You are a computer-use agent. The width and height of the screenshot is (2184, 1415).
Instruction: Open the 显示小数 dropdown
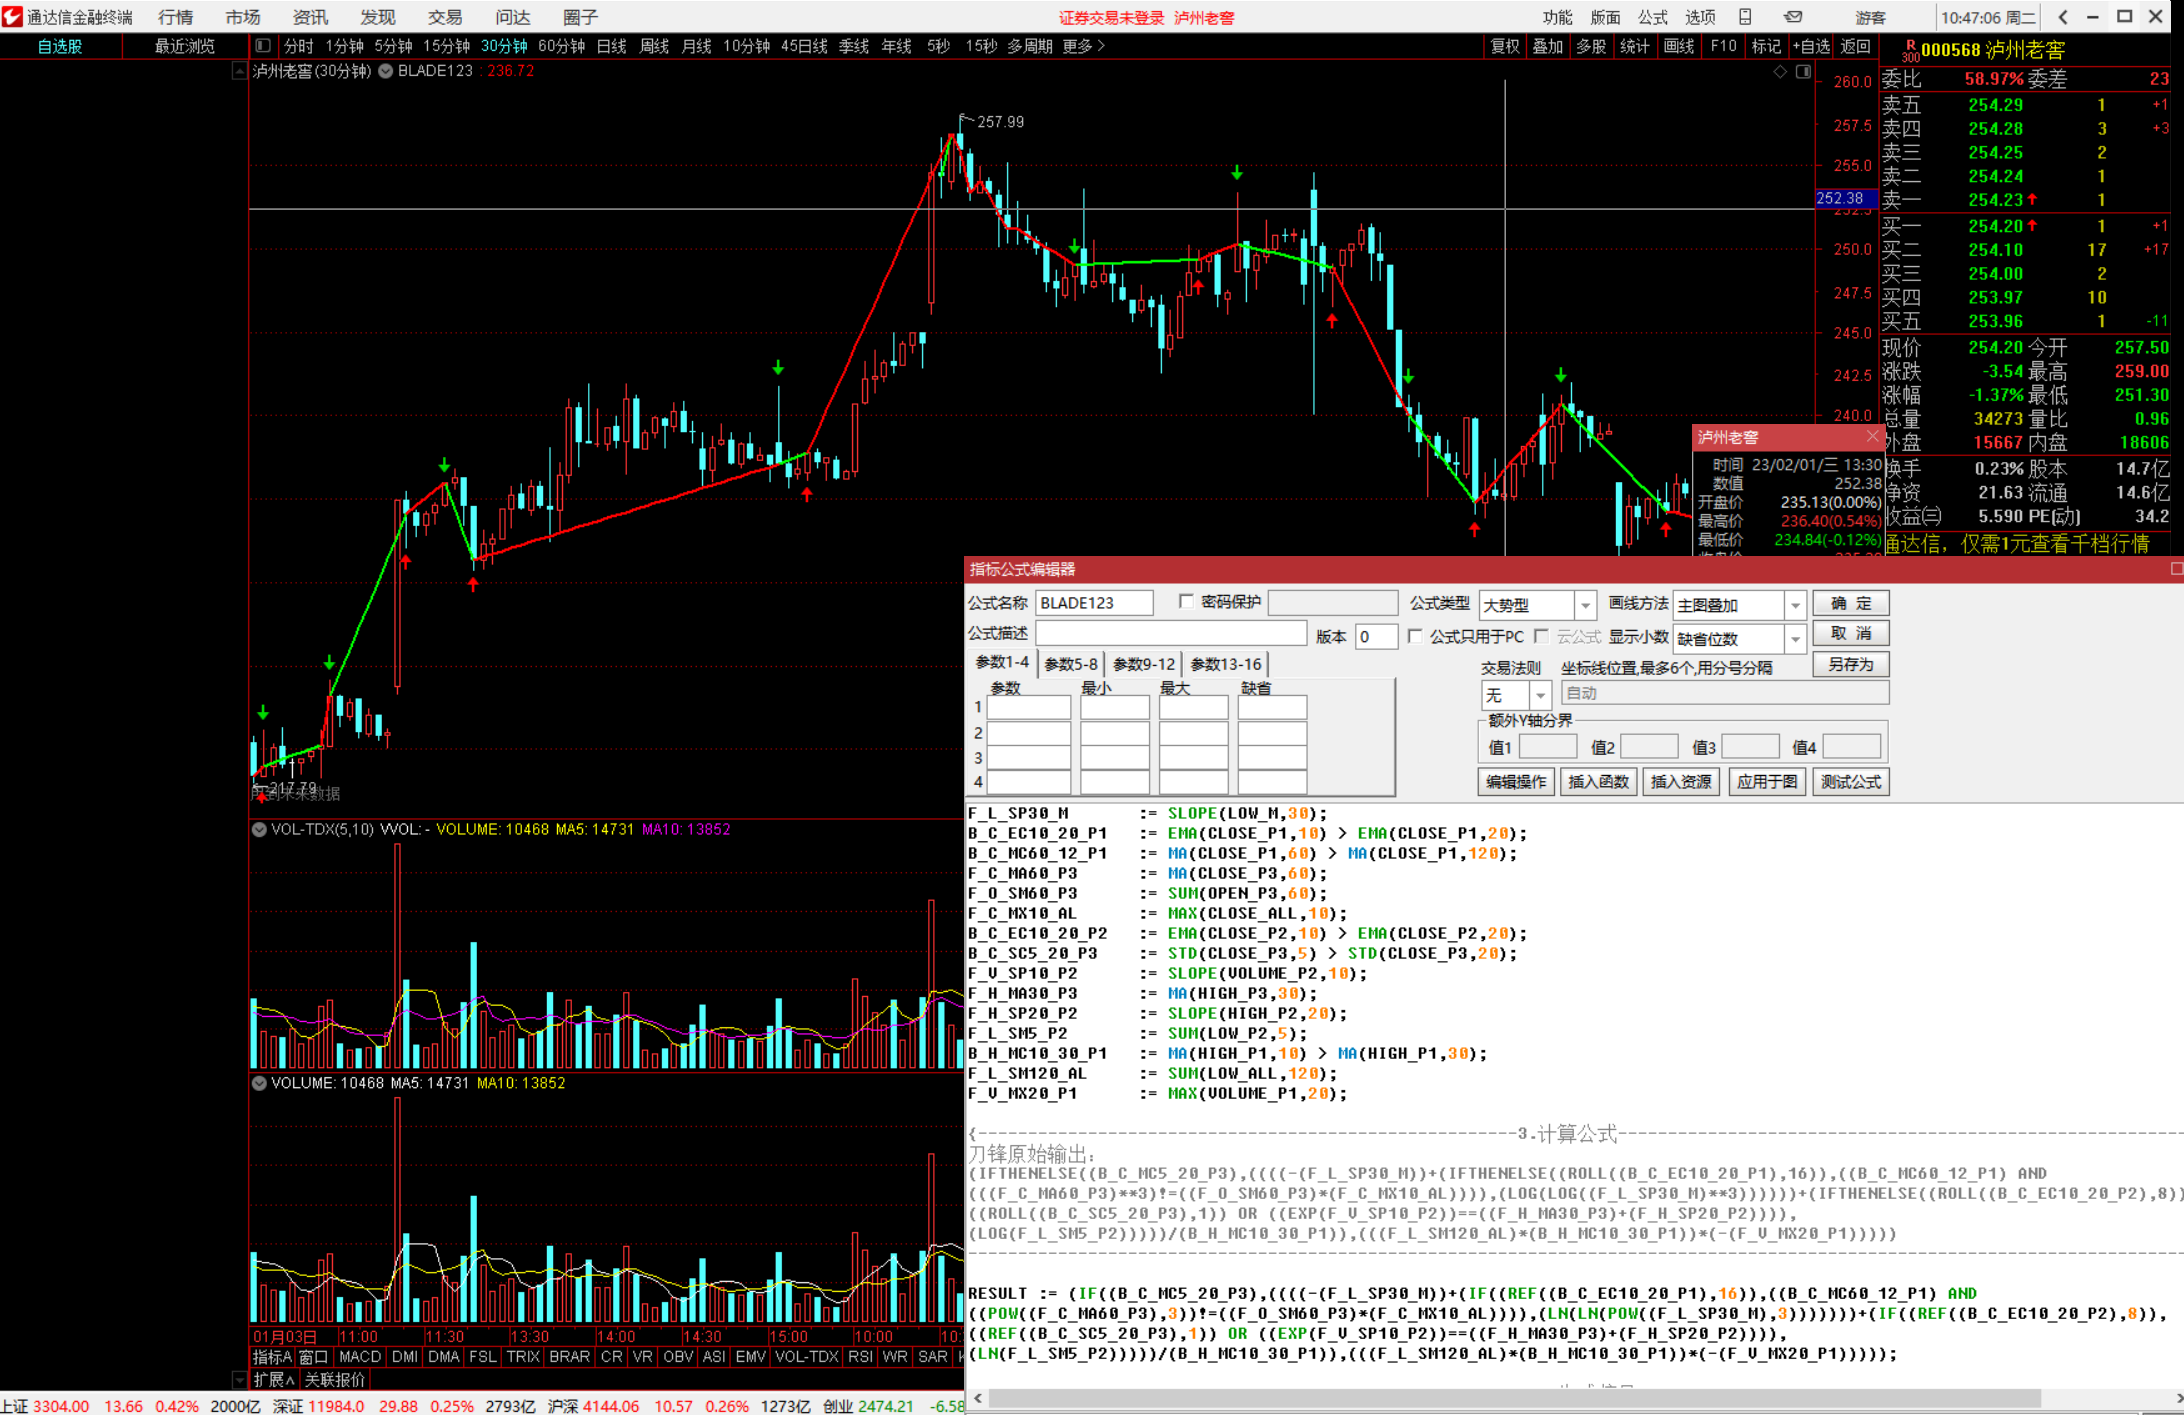point(1795,639)
